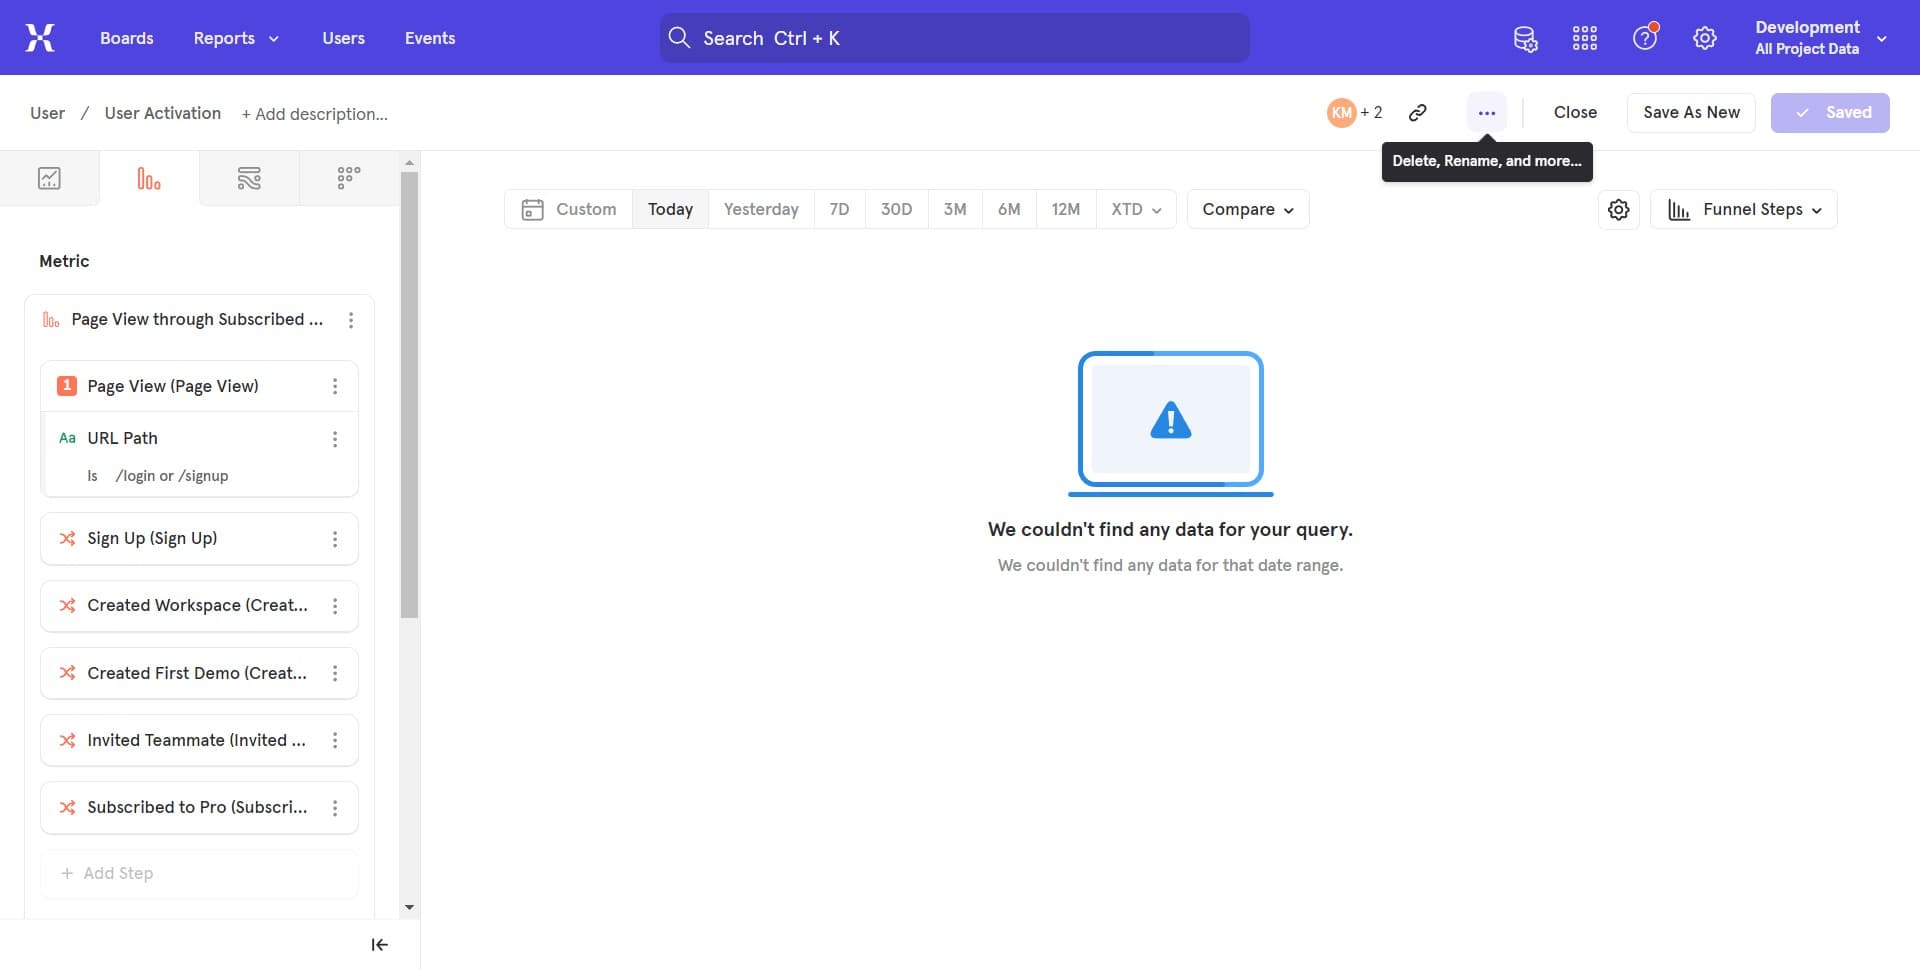Click the help question mark icon
This screenshot has width=1920, height=970.
point(1644,38)
